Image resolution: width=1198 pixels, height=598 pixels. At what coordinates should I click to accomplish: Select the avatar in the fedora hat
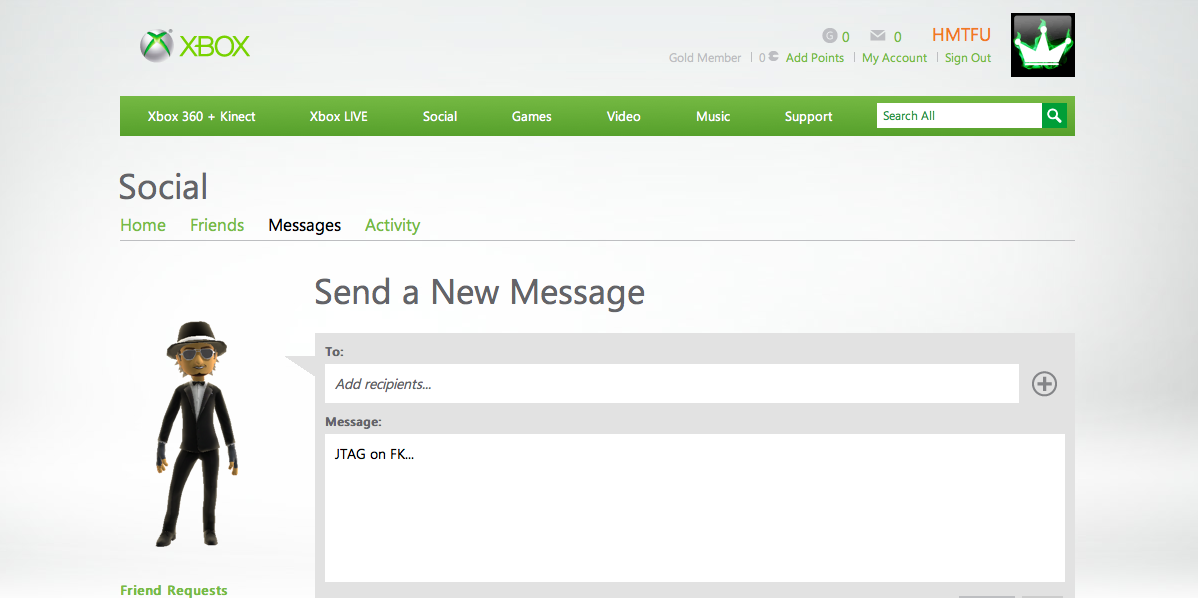pos(198,433)
